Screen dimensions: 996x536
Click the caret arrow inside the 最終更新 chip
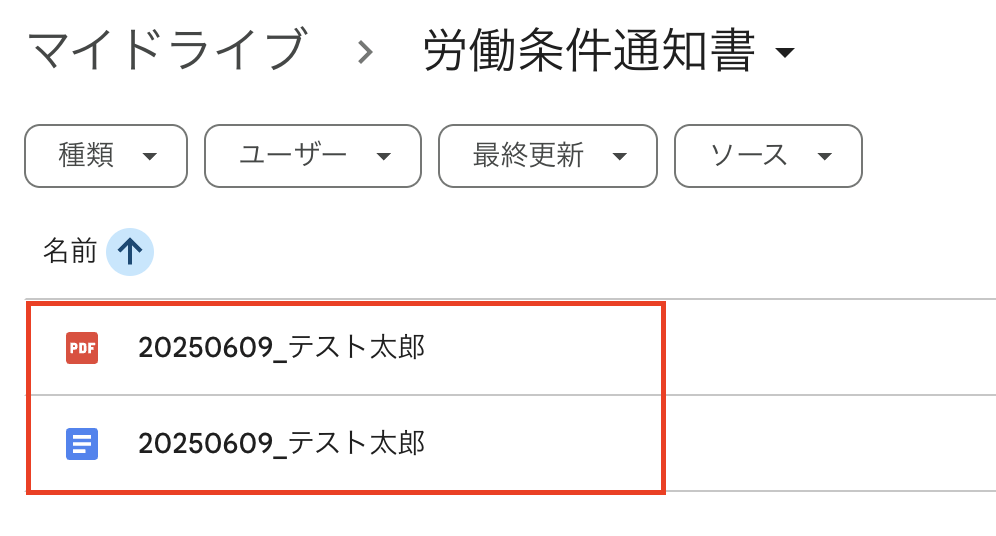pos(619,156)
